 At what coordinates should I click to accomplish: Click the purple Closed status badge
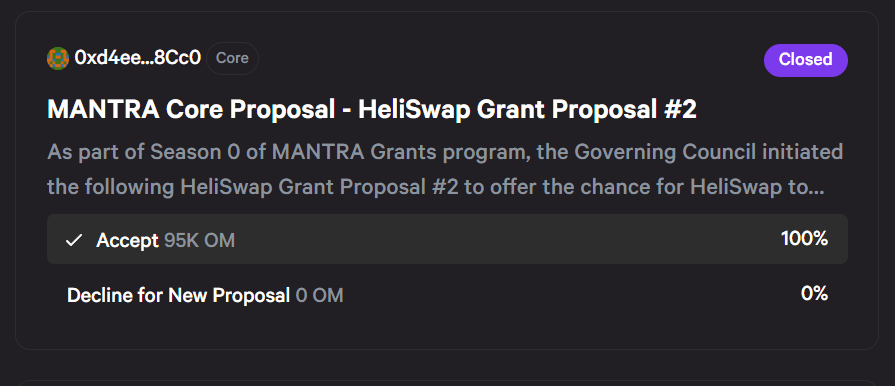tap(805, 60)
